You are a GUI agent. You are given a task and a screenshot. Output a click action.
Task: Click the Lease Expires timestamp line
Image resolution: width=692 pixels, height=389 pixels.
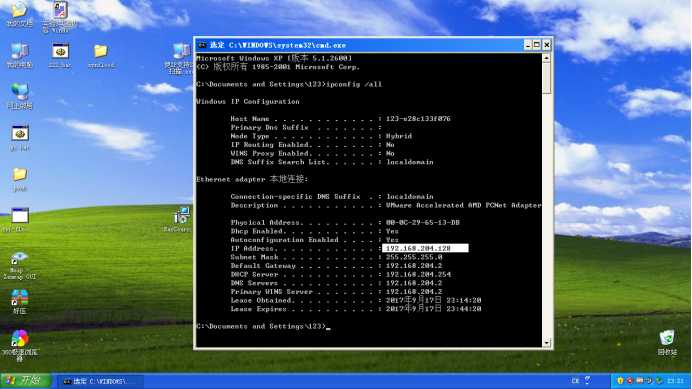(356, 309)
